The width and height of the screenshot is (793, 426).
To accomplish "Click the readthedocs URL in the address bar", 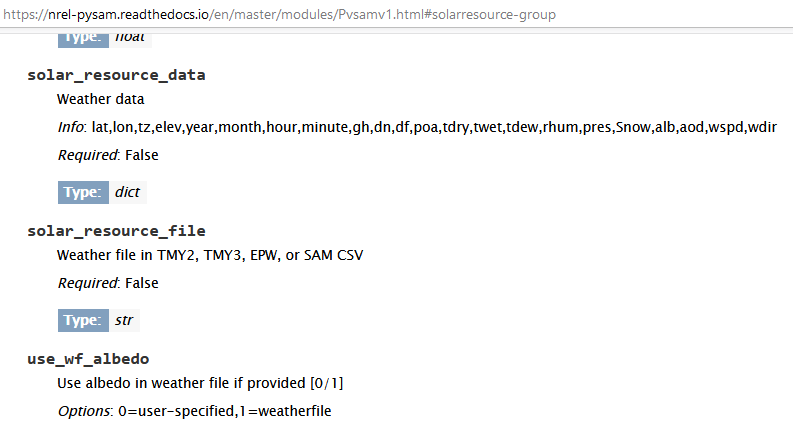I will coord(280,15).
